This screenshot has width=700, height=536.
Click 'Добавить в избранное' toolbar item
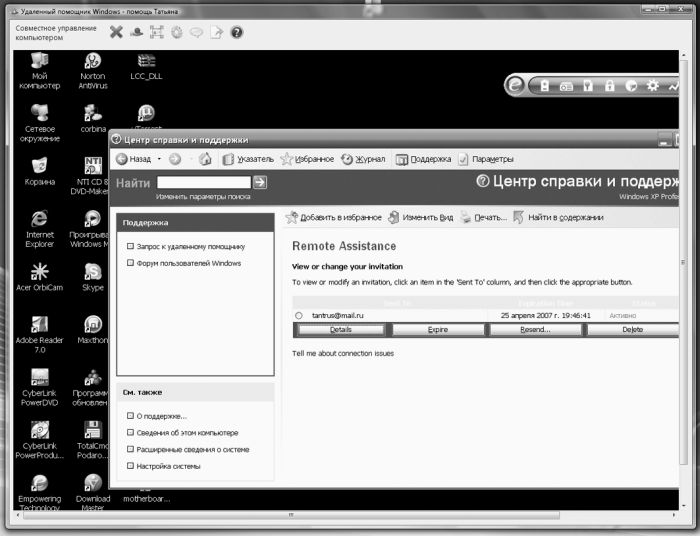tap(333, 217)
